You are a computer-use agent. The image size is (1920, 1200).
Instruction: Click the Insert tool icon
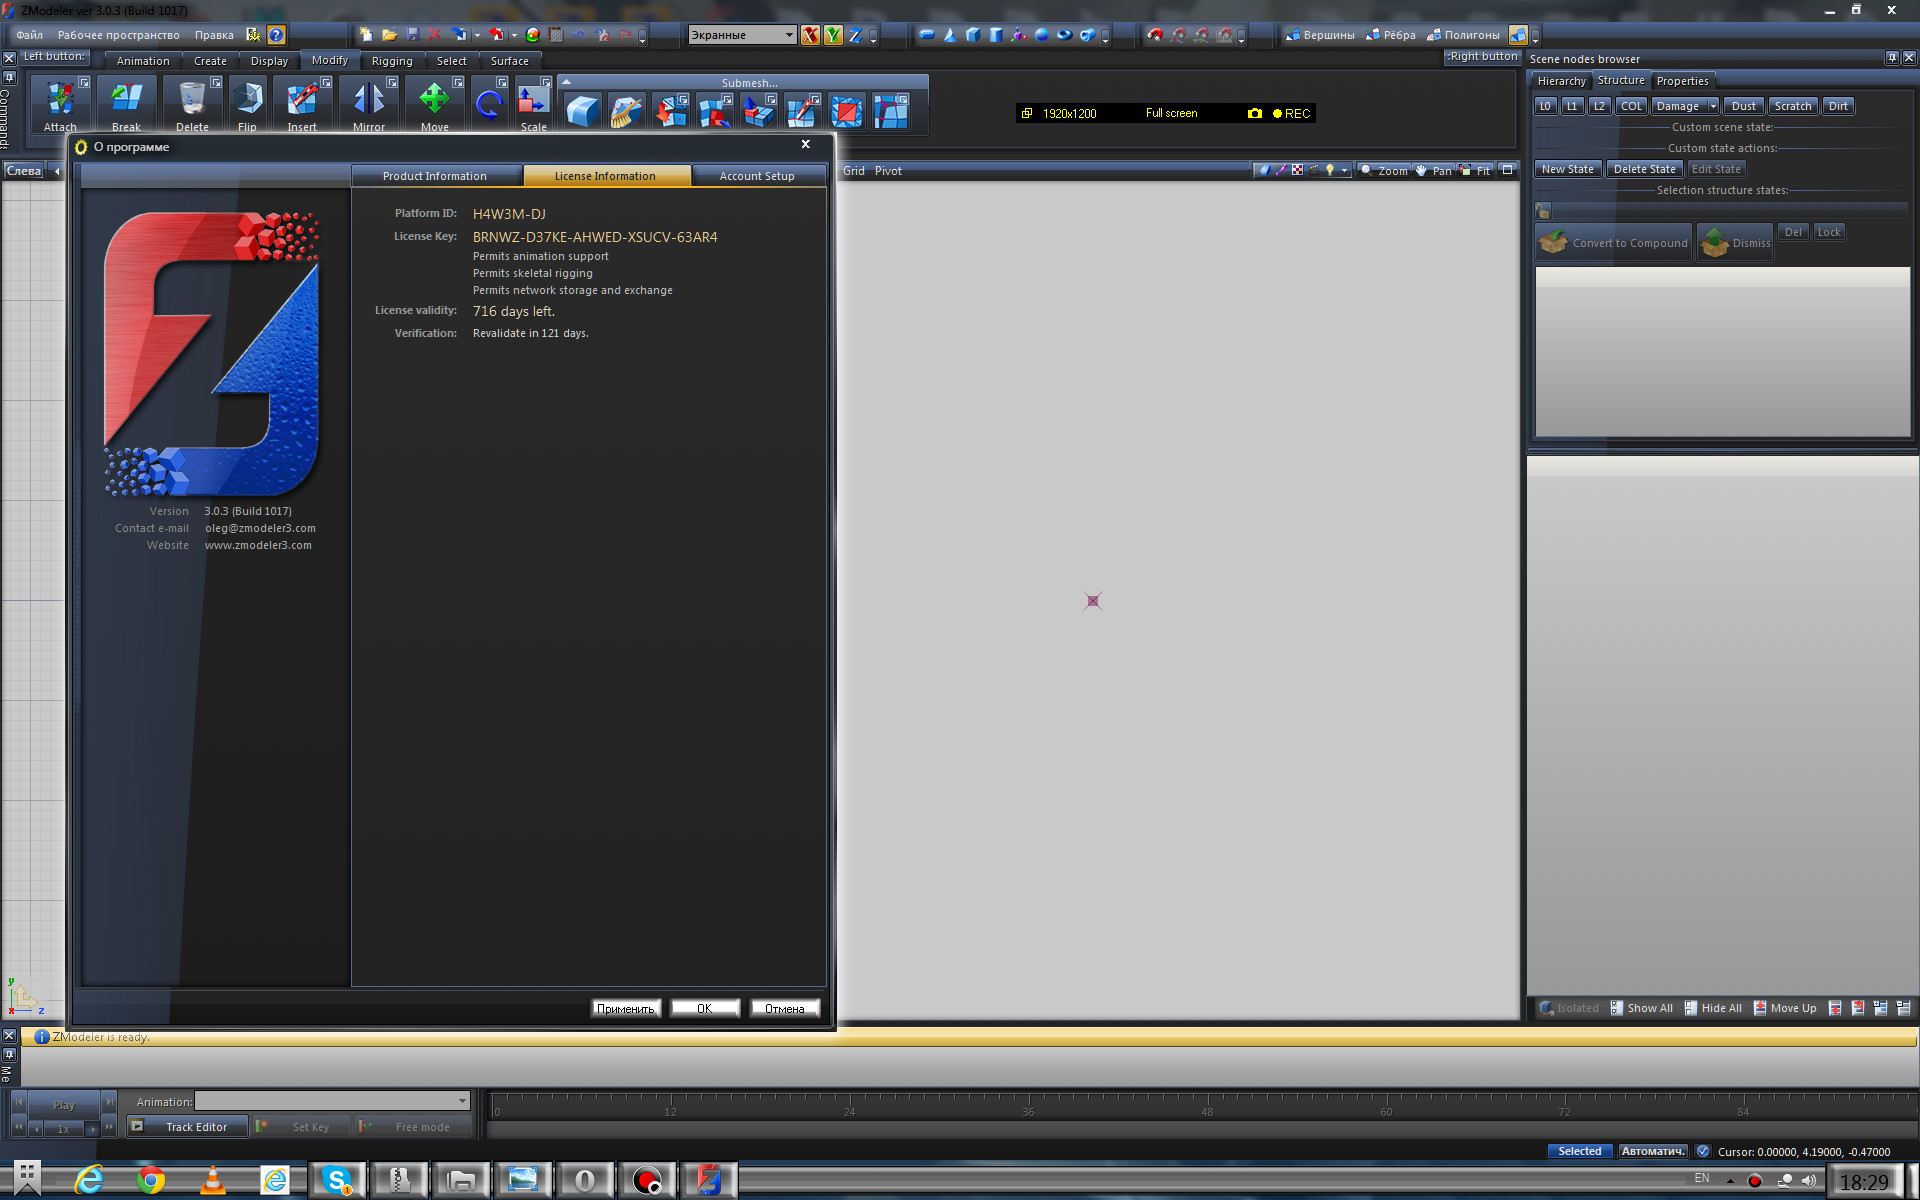(302, 100)
